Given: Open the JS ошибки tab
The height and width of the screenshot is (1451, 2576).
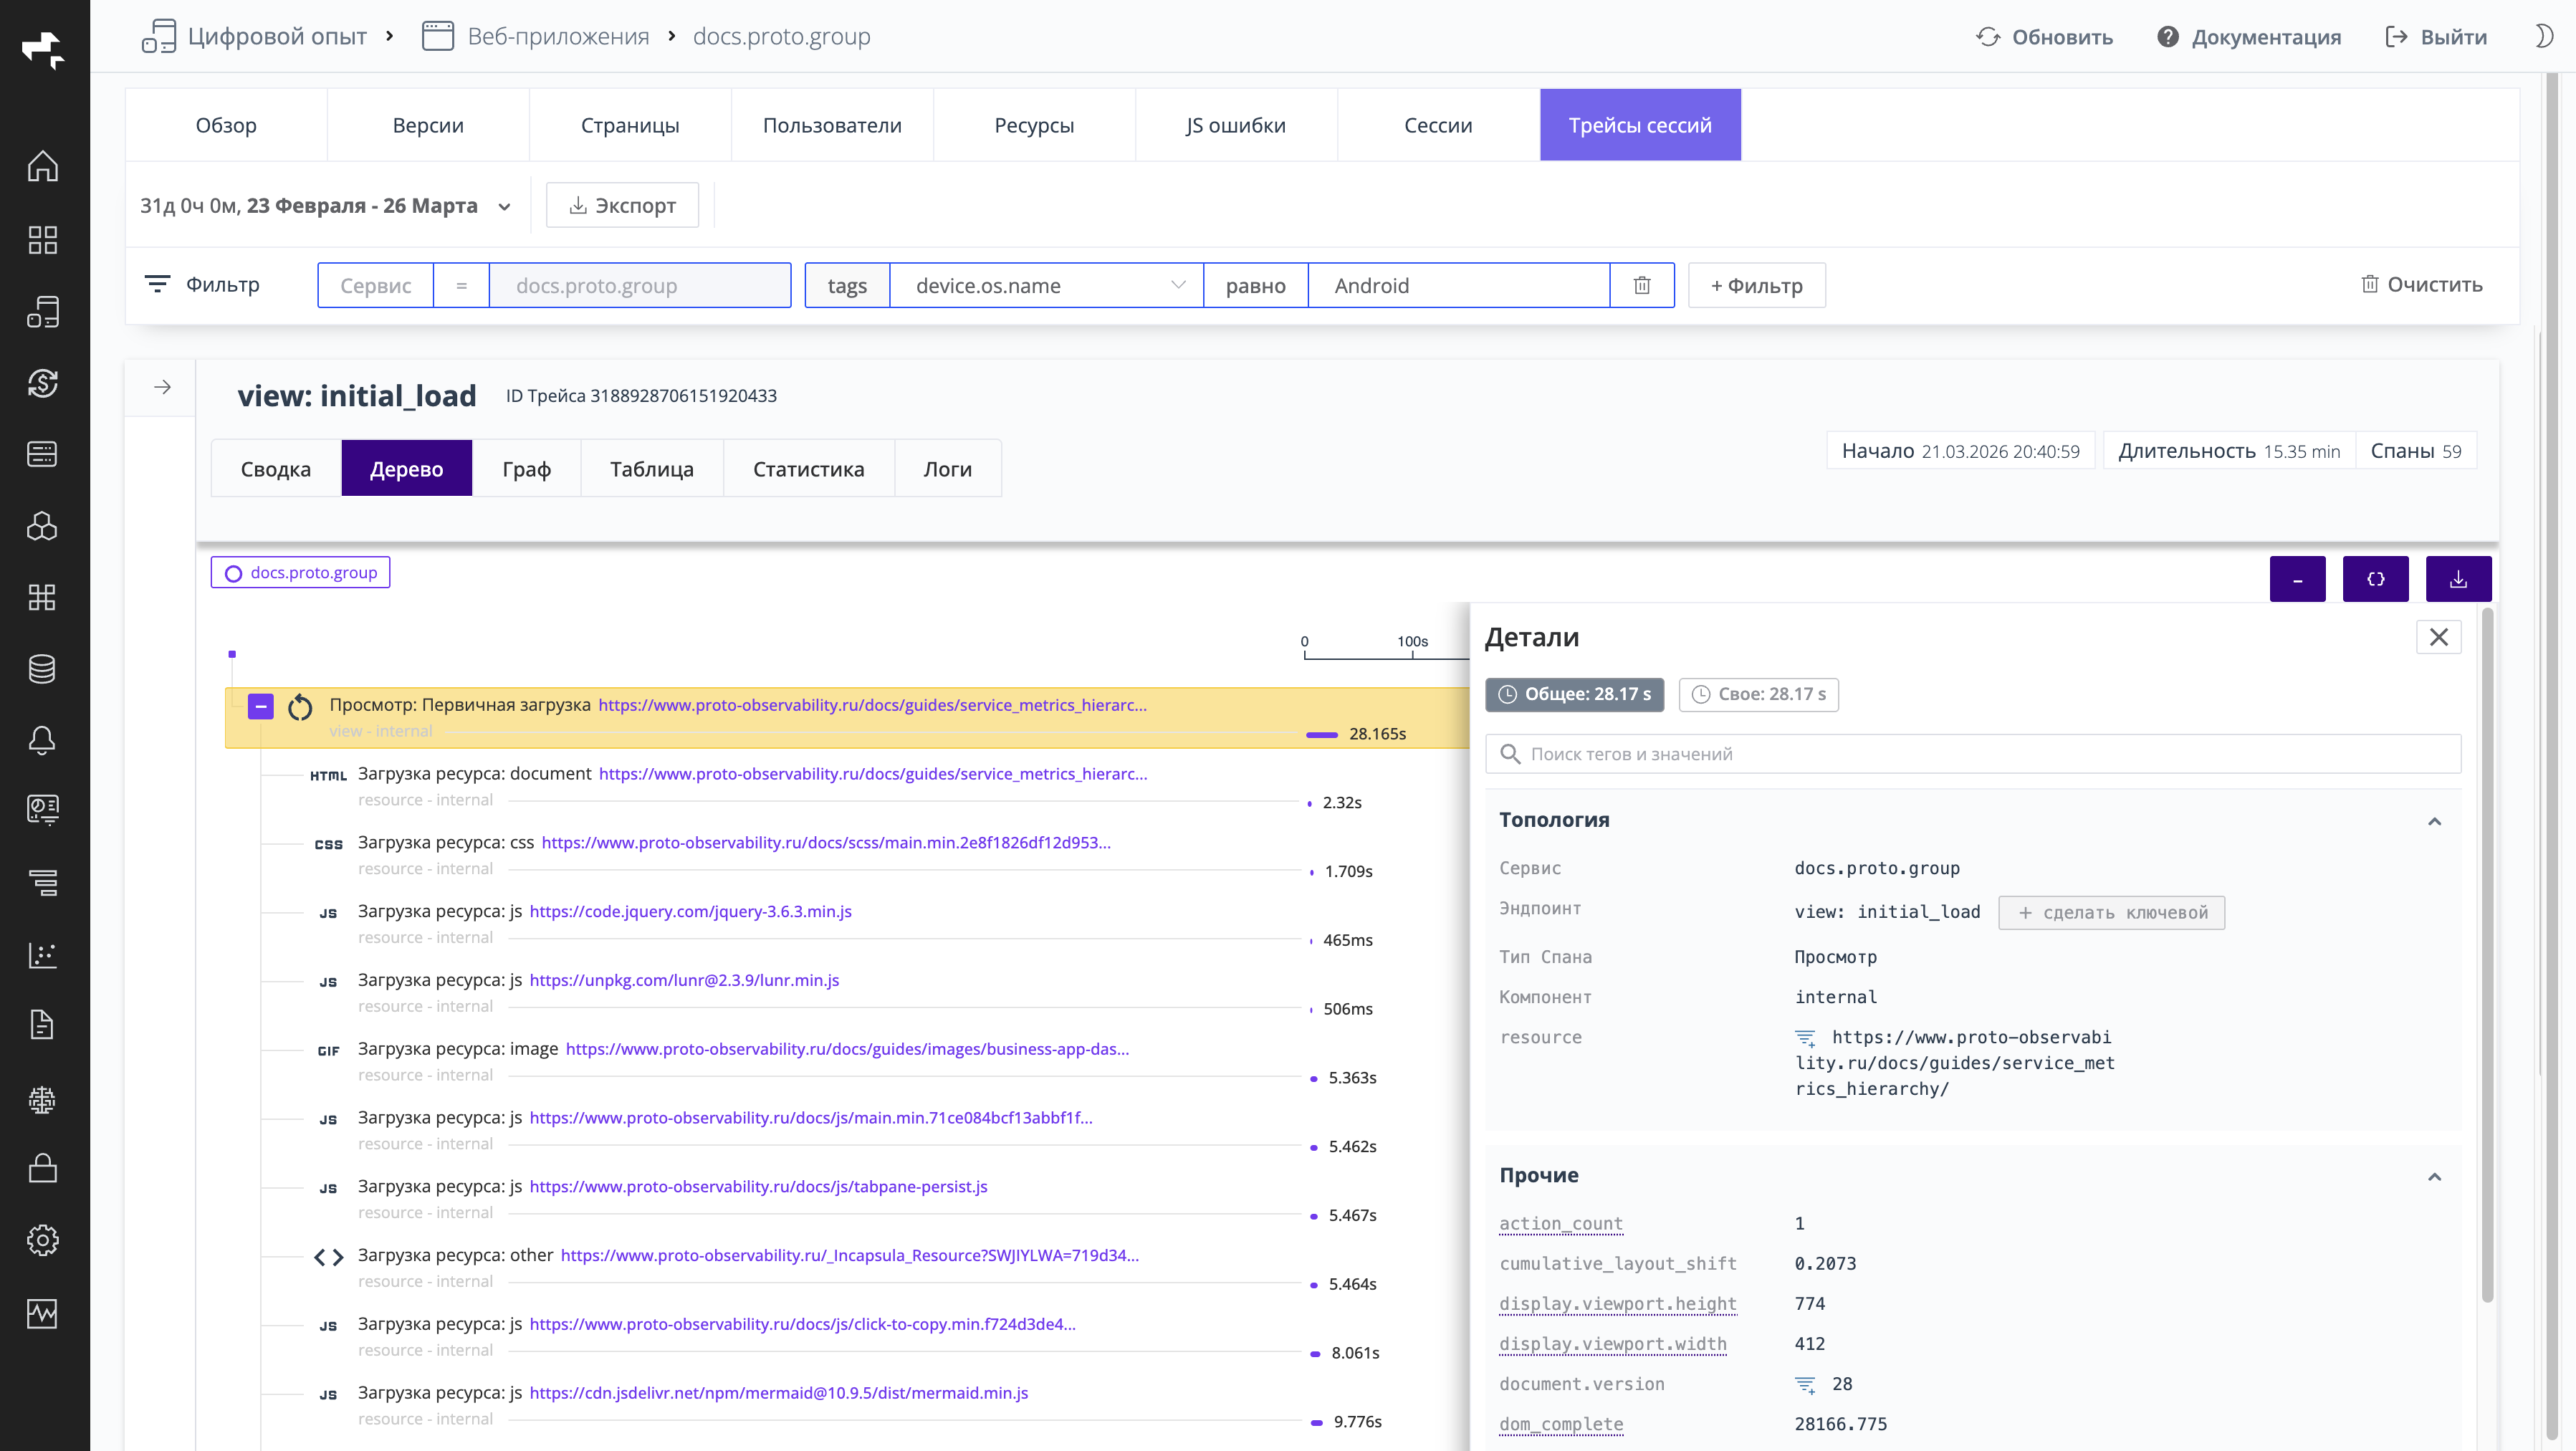Looking at the screenshot, I should pos(1236,125).
